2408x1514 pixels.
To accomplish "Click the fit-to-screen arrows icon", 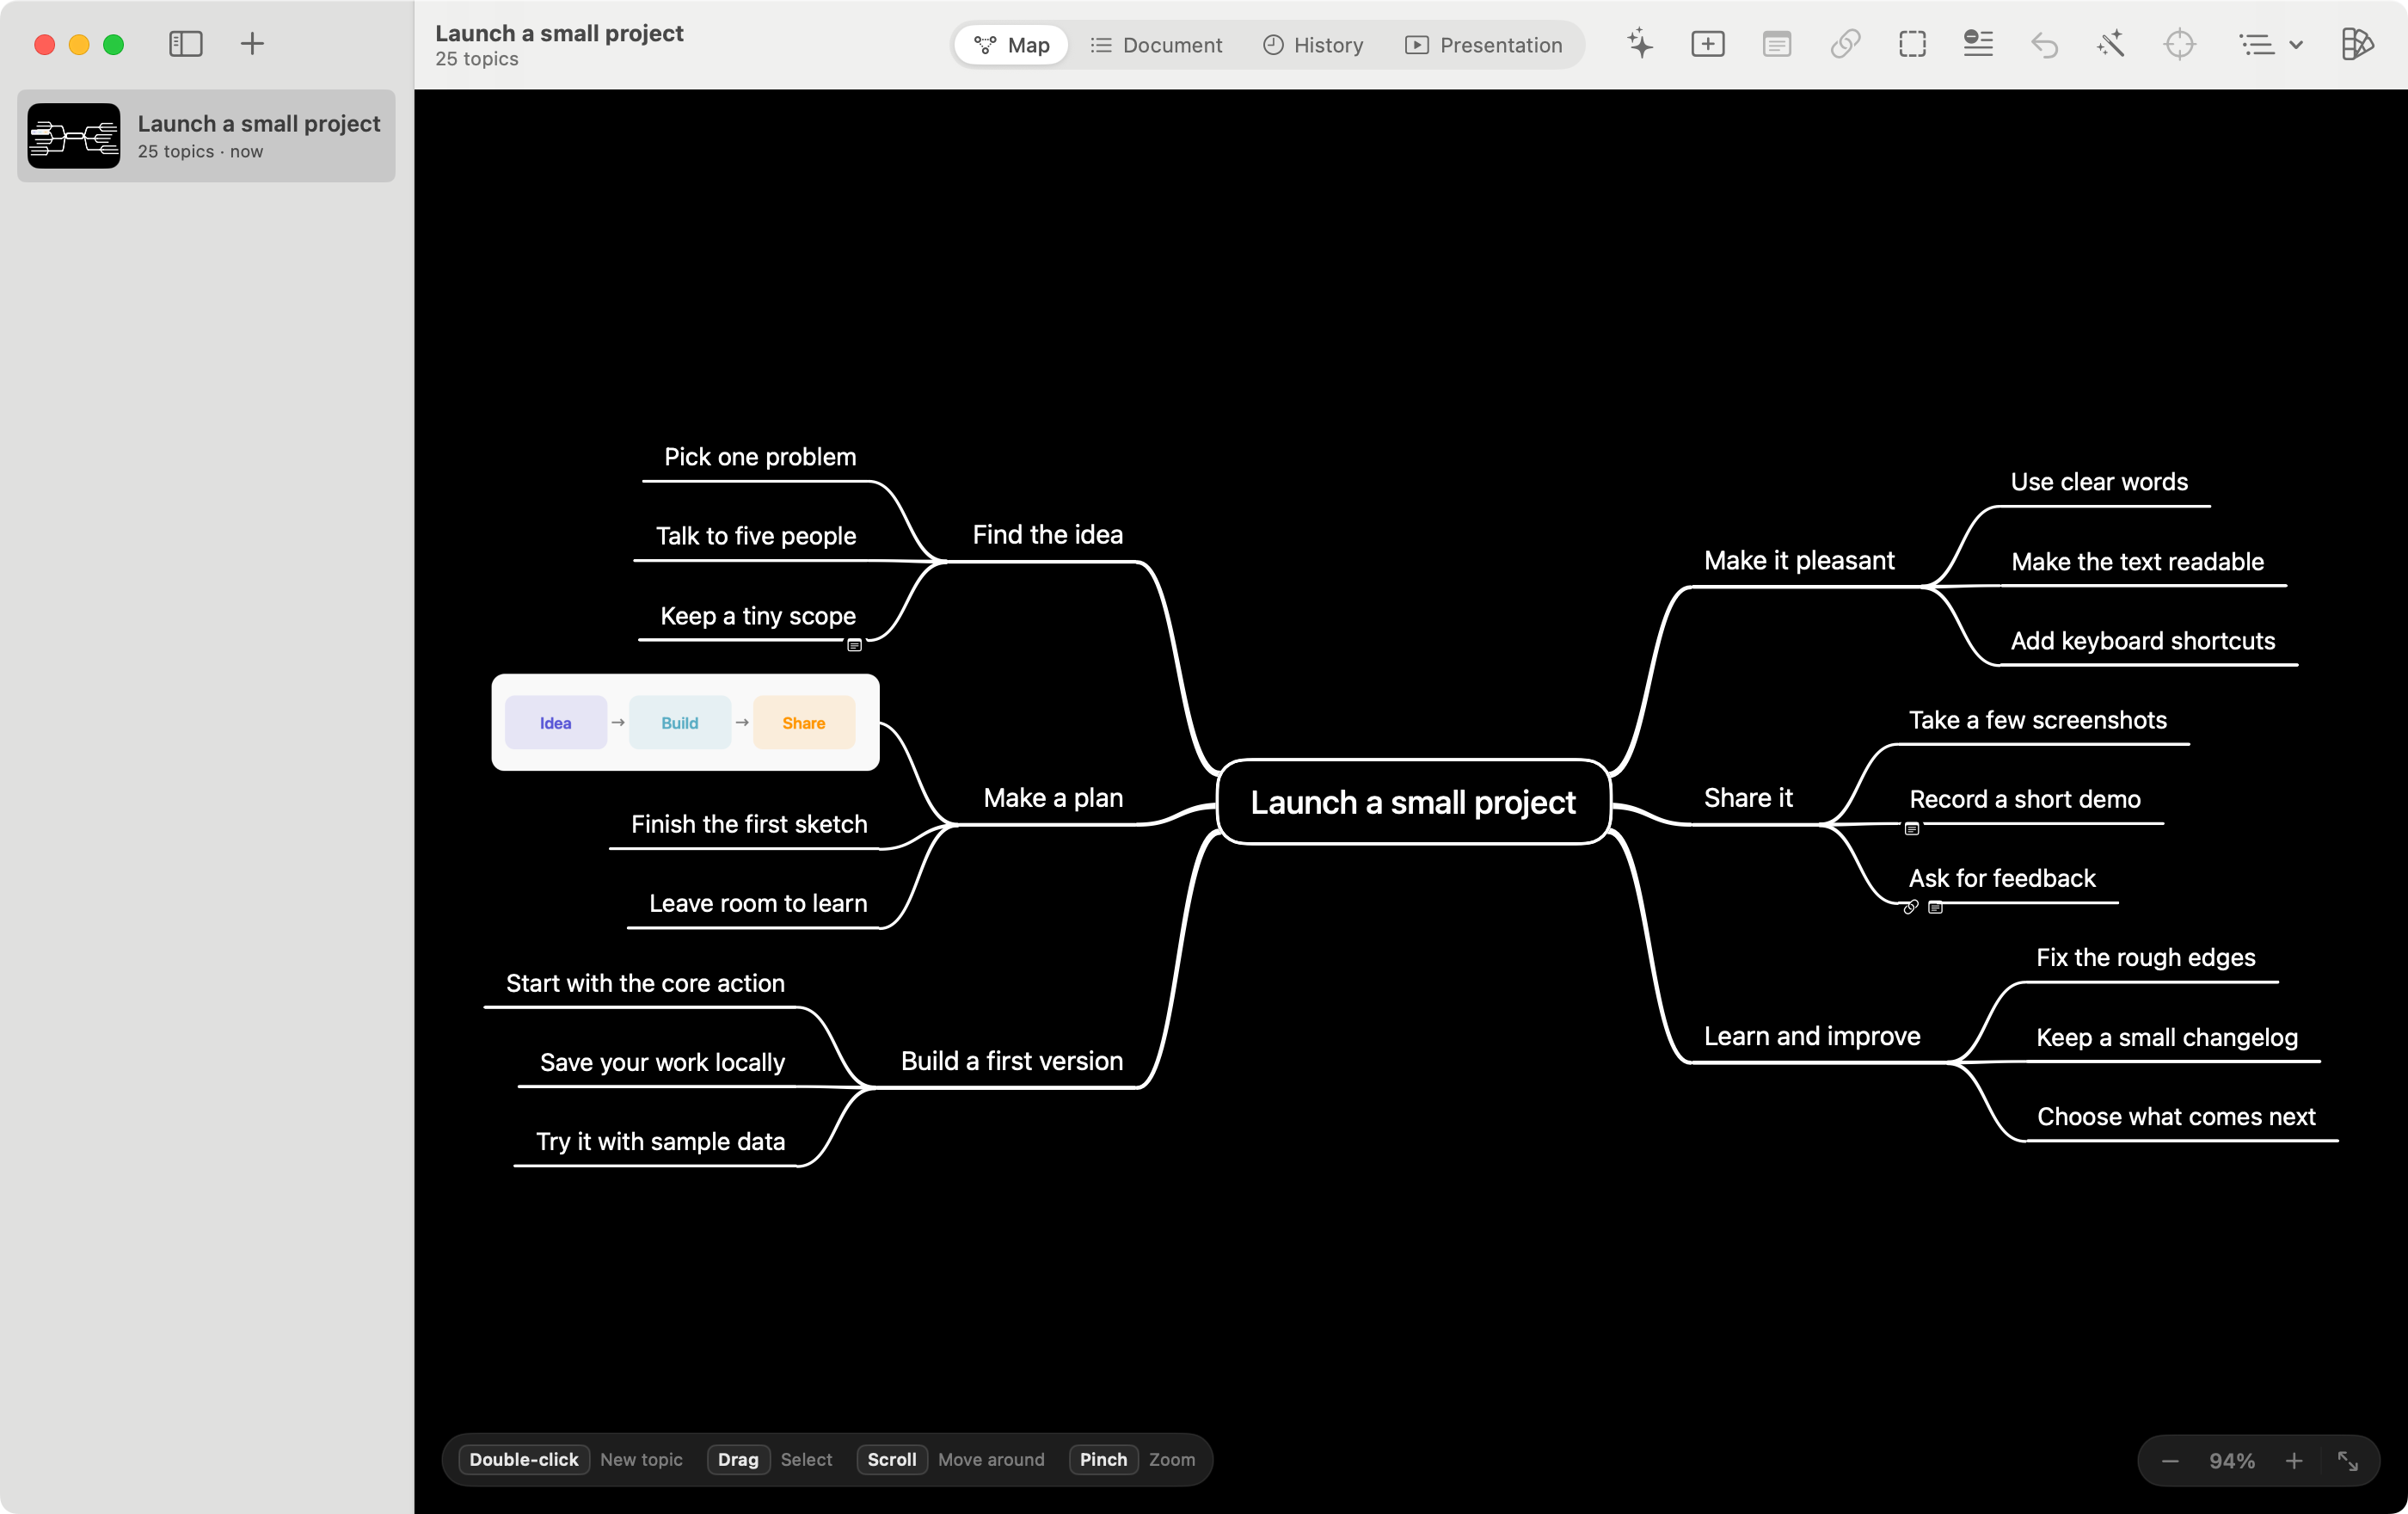I will 2348,1461.
